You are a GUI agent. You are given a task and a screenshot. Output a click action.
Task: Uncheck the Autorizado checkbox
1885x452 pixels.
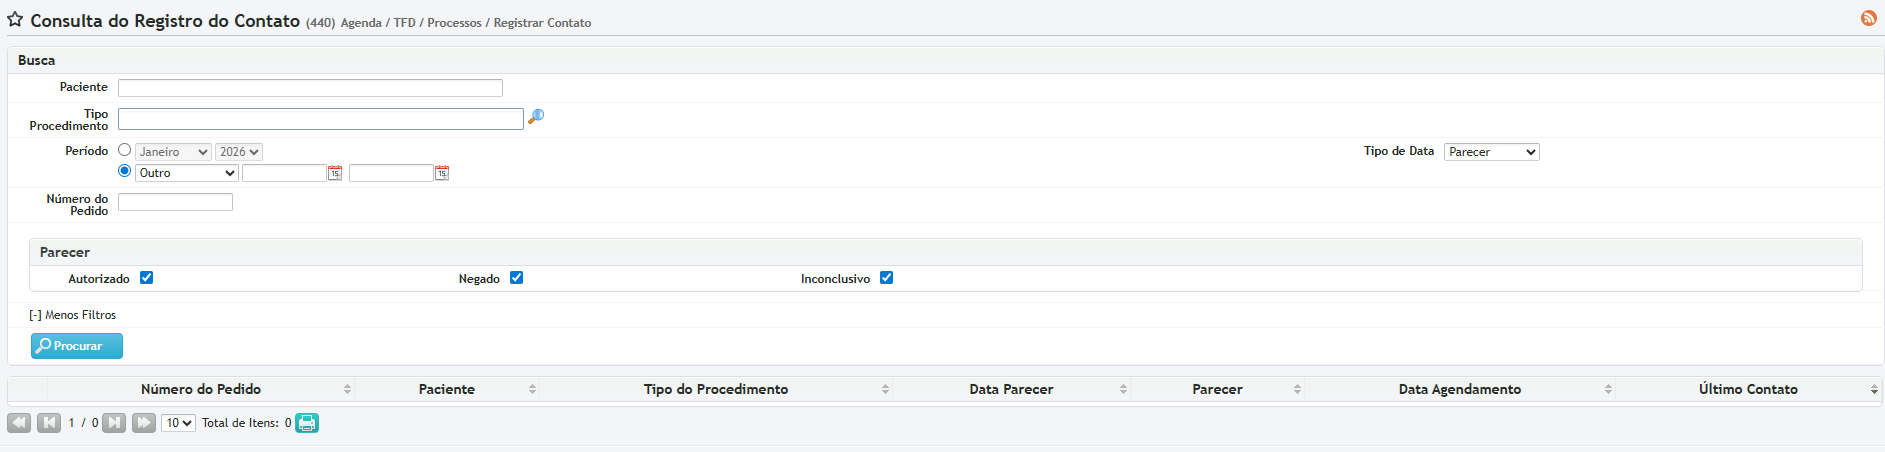147,278
